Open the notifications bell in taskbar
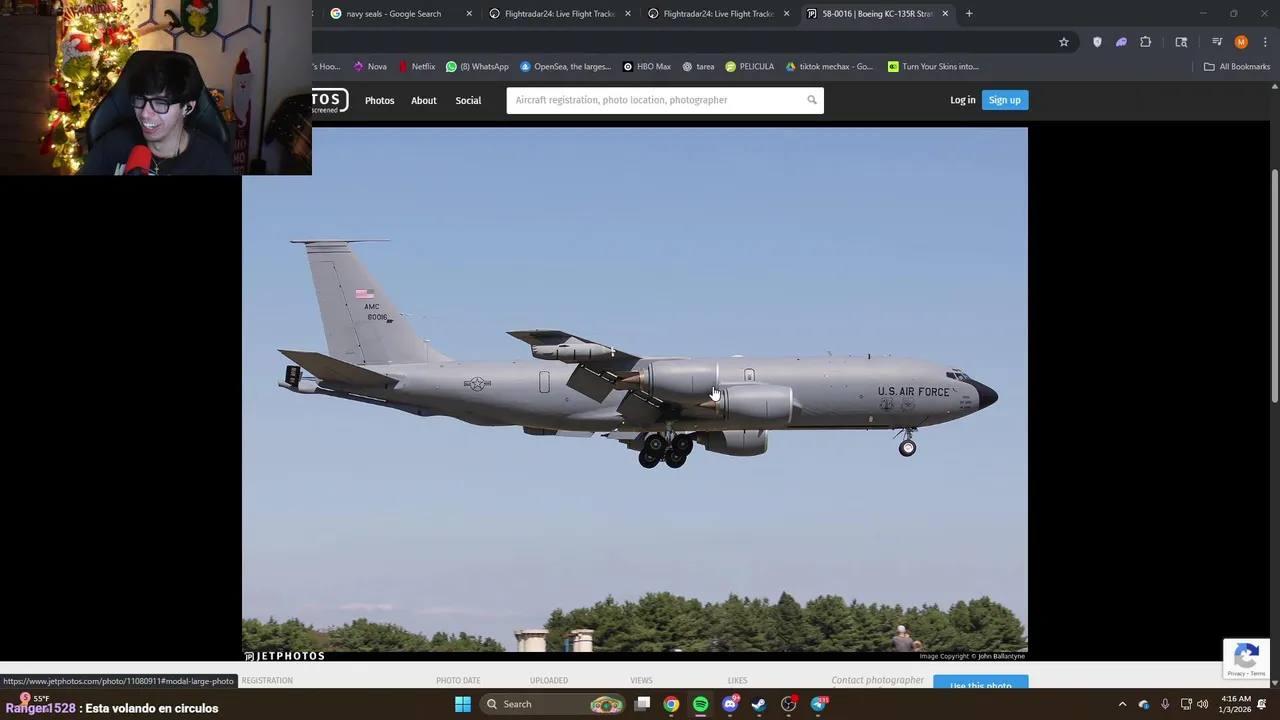 point(1263,704)
